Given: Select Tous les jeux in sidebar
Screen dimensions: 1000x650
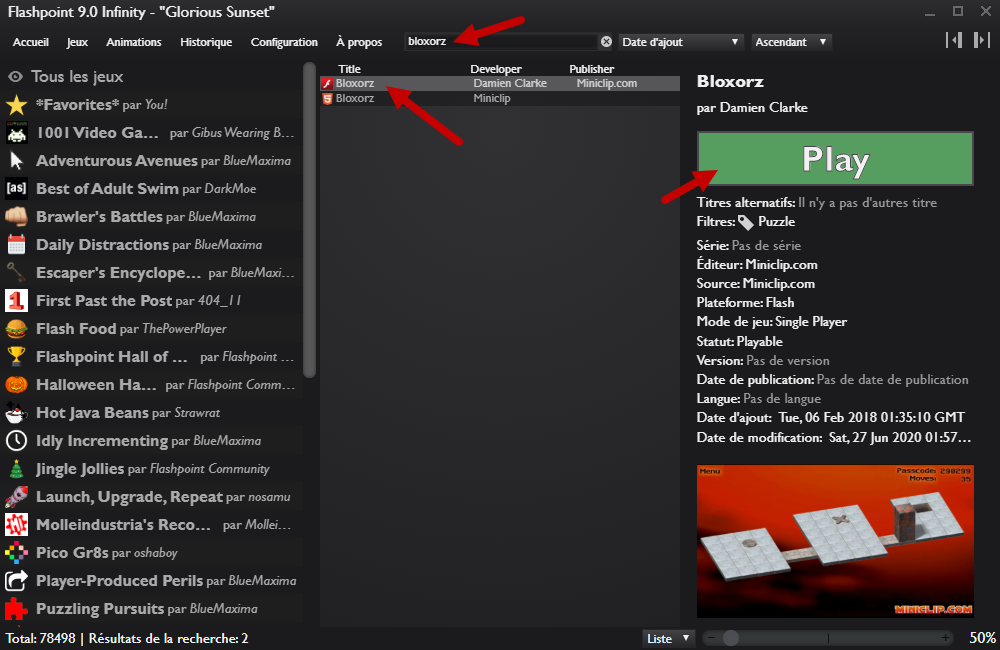Looking at the screenshot, I should tap(77, 77).
